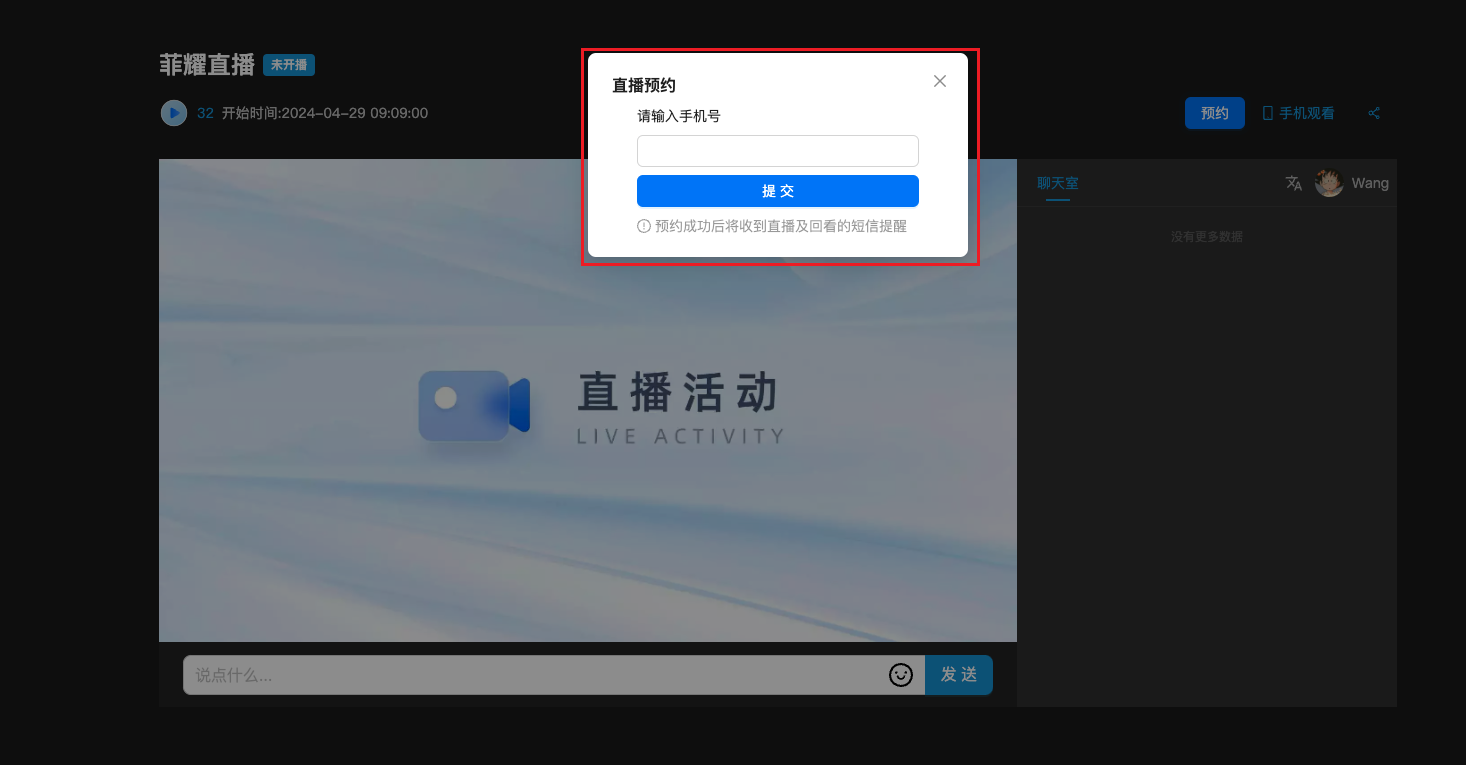Screen dimensions: 1466x765
Task: Click the Wang username
Action: point(1370,183)
